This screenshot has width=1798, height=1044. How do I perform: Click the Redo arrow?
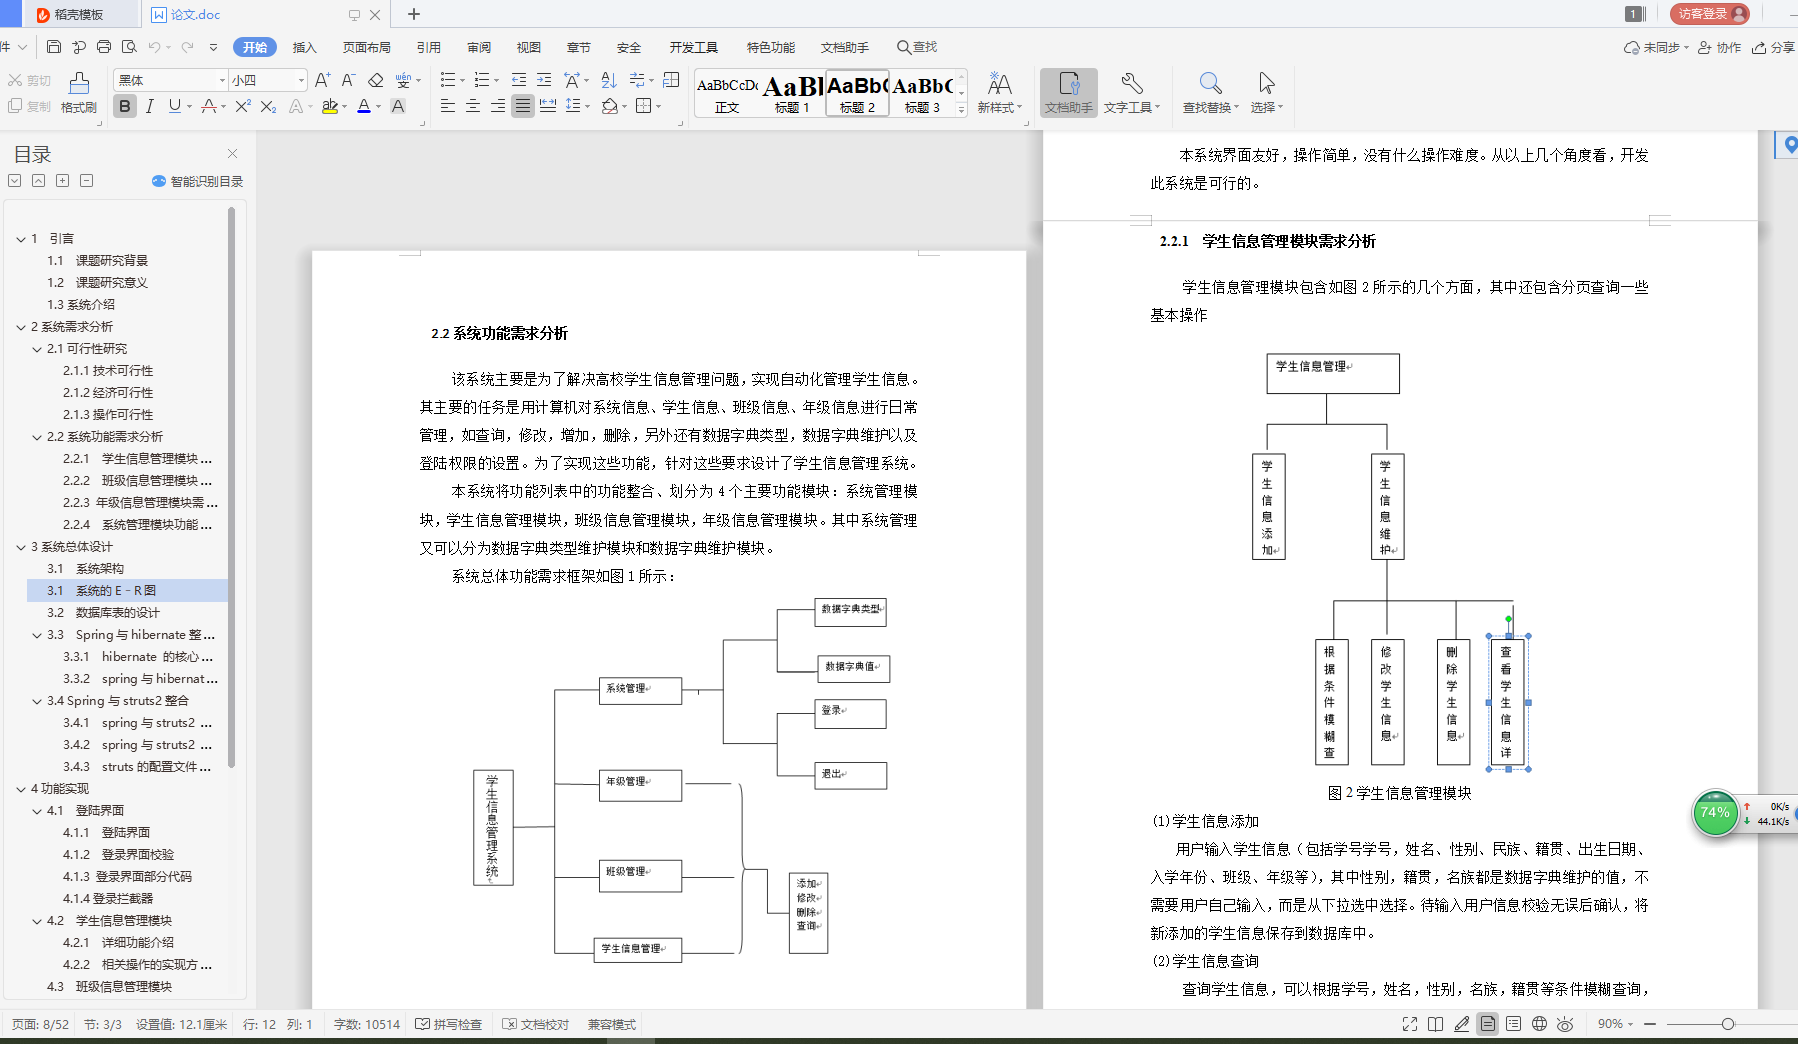click(187, 47)
